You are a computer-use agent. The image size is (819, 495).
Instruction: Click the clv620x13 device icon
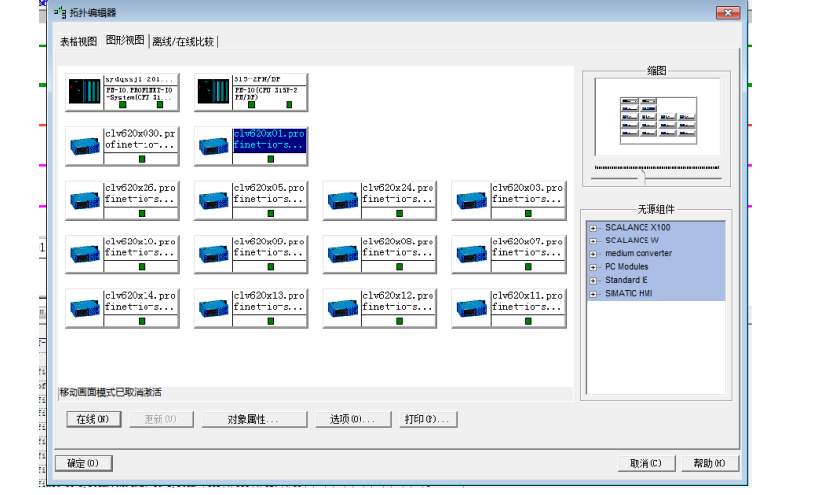tap(214, 308)
